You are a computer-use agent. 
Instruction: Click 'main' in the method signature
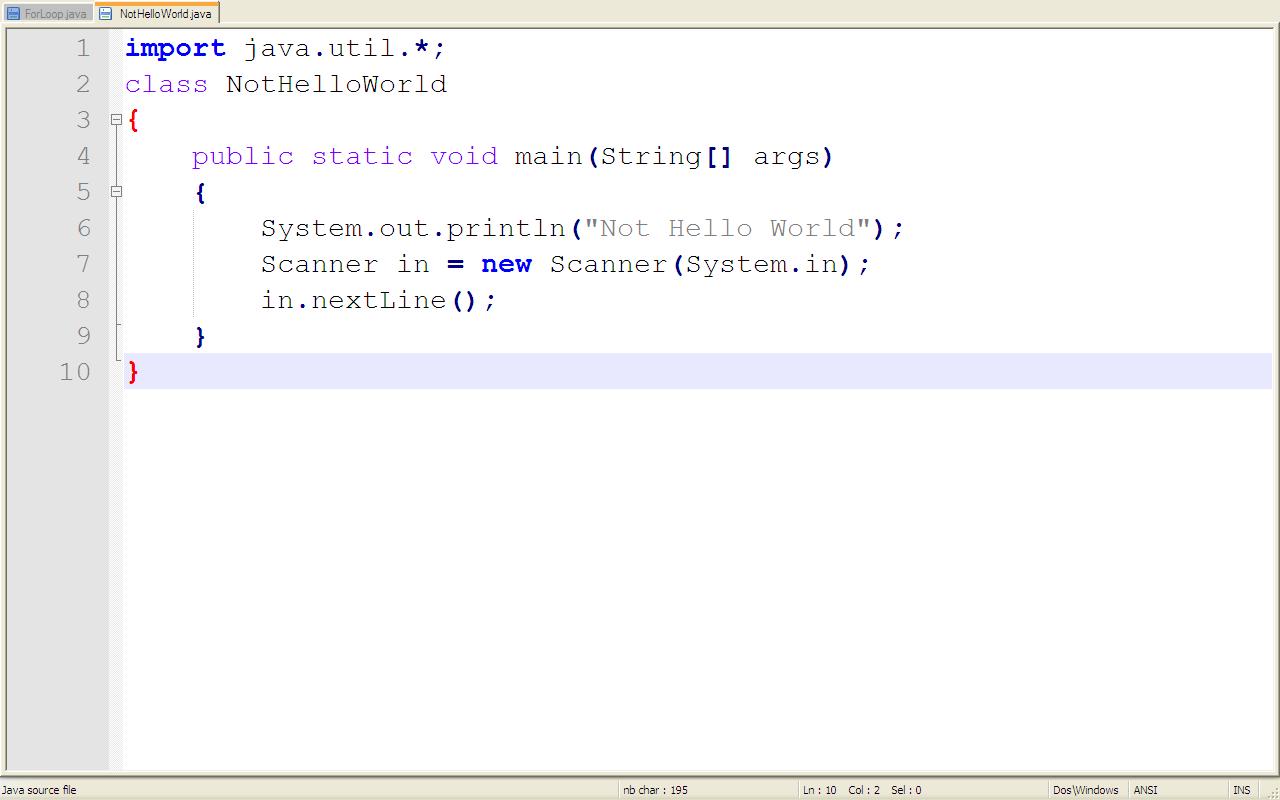click(x=548, y=156)
